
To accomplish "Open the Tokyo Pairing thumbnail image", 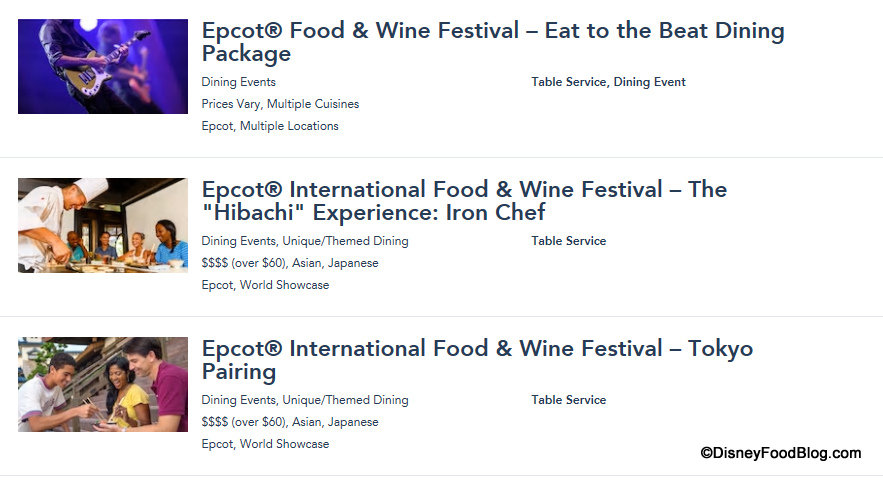I will point(102,384).
